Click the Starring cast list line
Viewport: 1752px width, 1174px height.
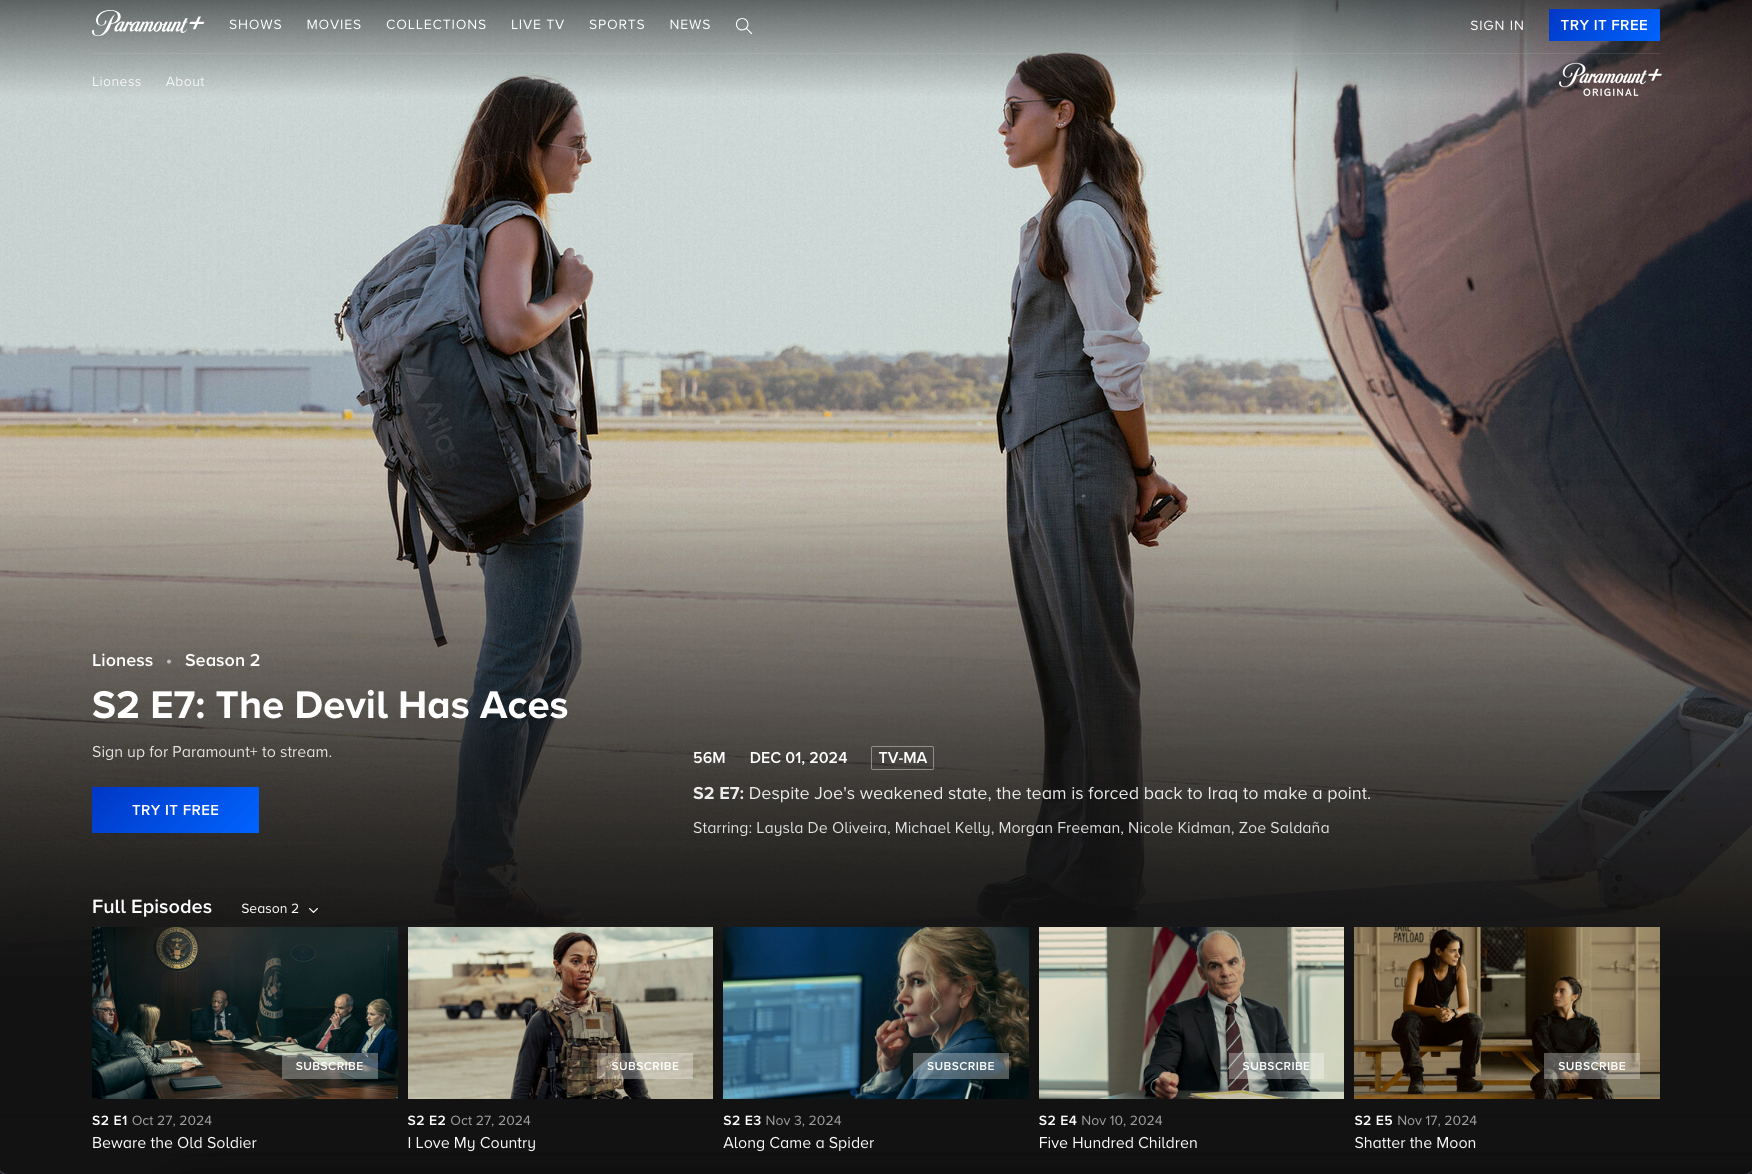tap(1011, 828)
